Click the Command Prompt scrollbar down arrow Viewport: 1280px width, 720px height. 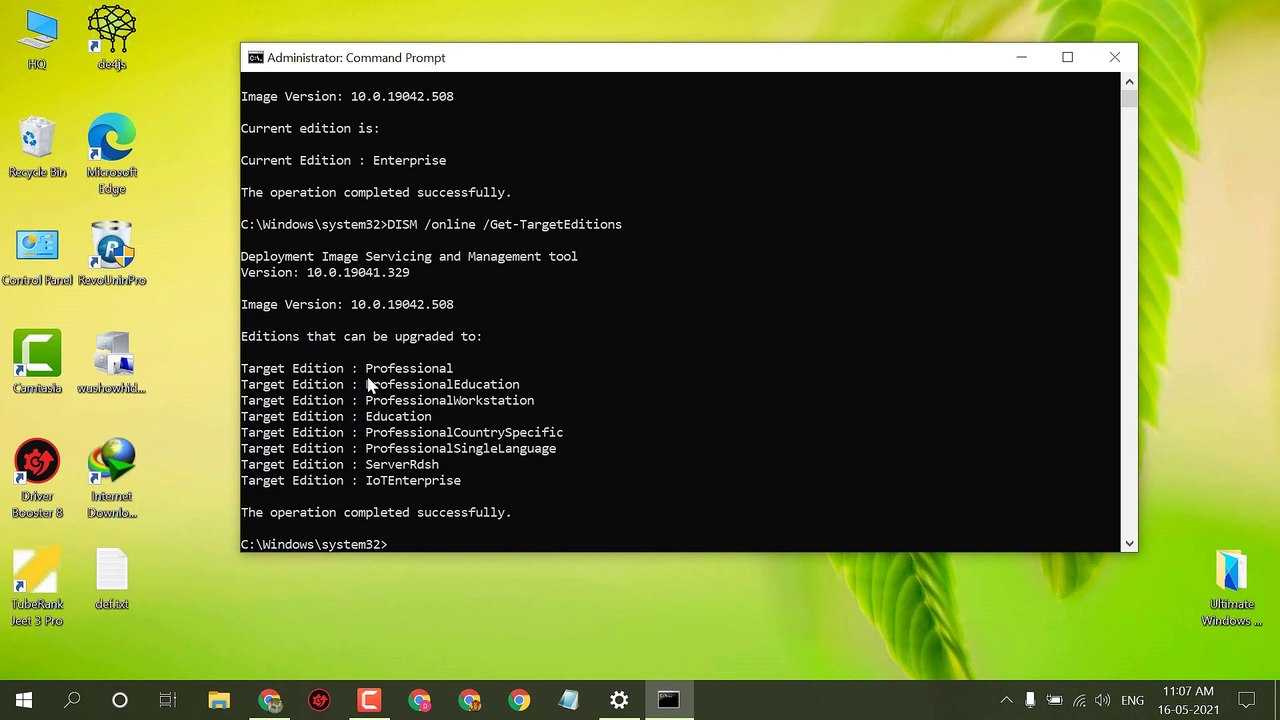tap(1129, 544)
